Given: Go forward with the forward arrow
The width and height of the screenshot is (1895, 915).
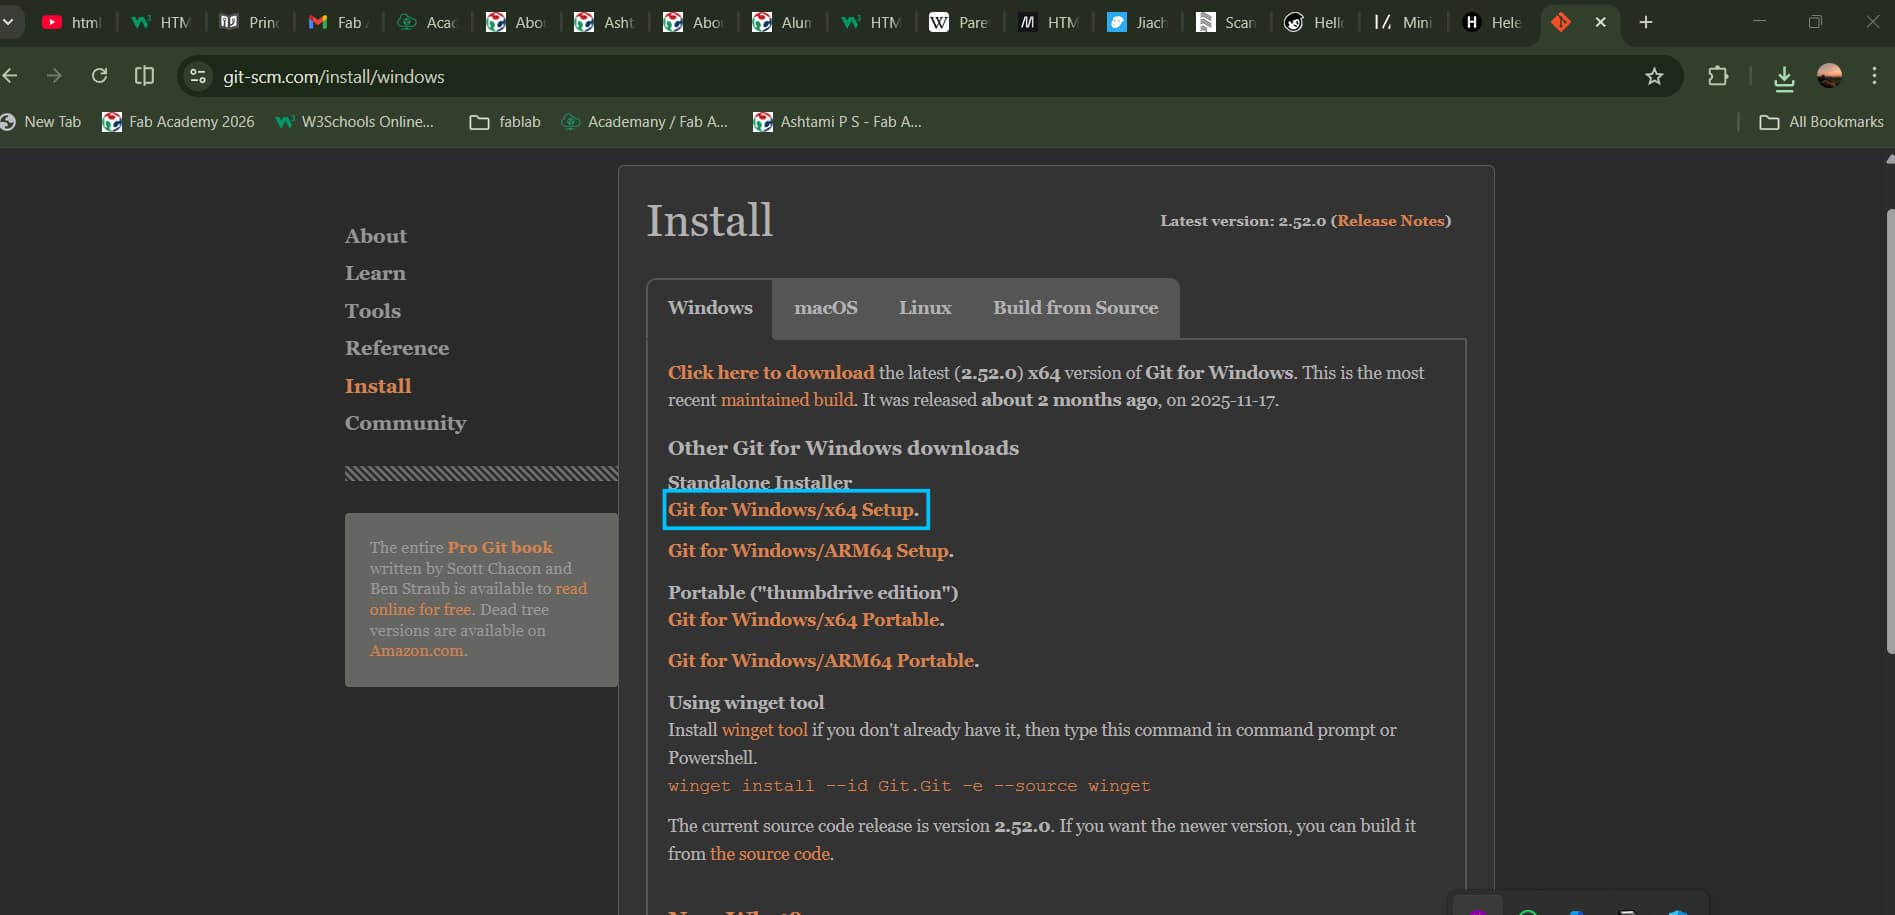Looking at the screenshot, I should (x=54, y=76).
